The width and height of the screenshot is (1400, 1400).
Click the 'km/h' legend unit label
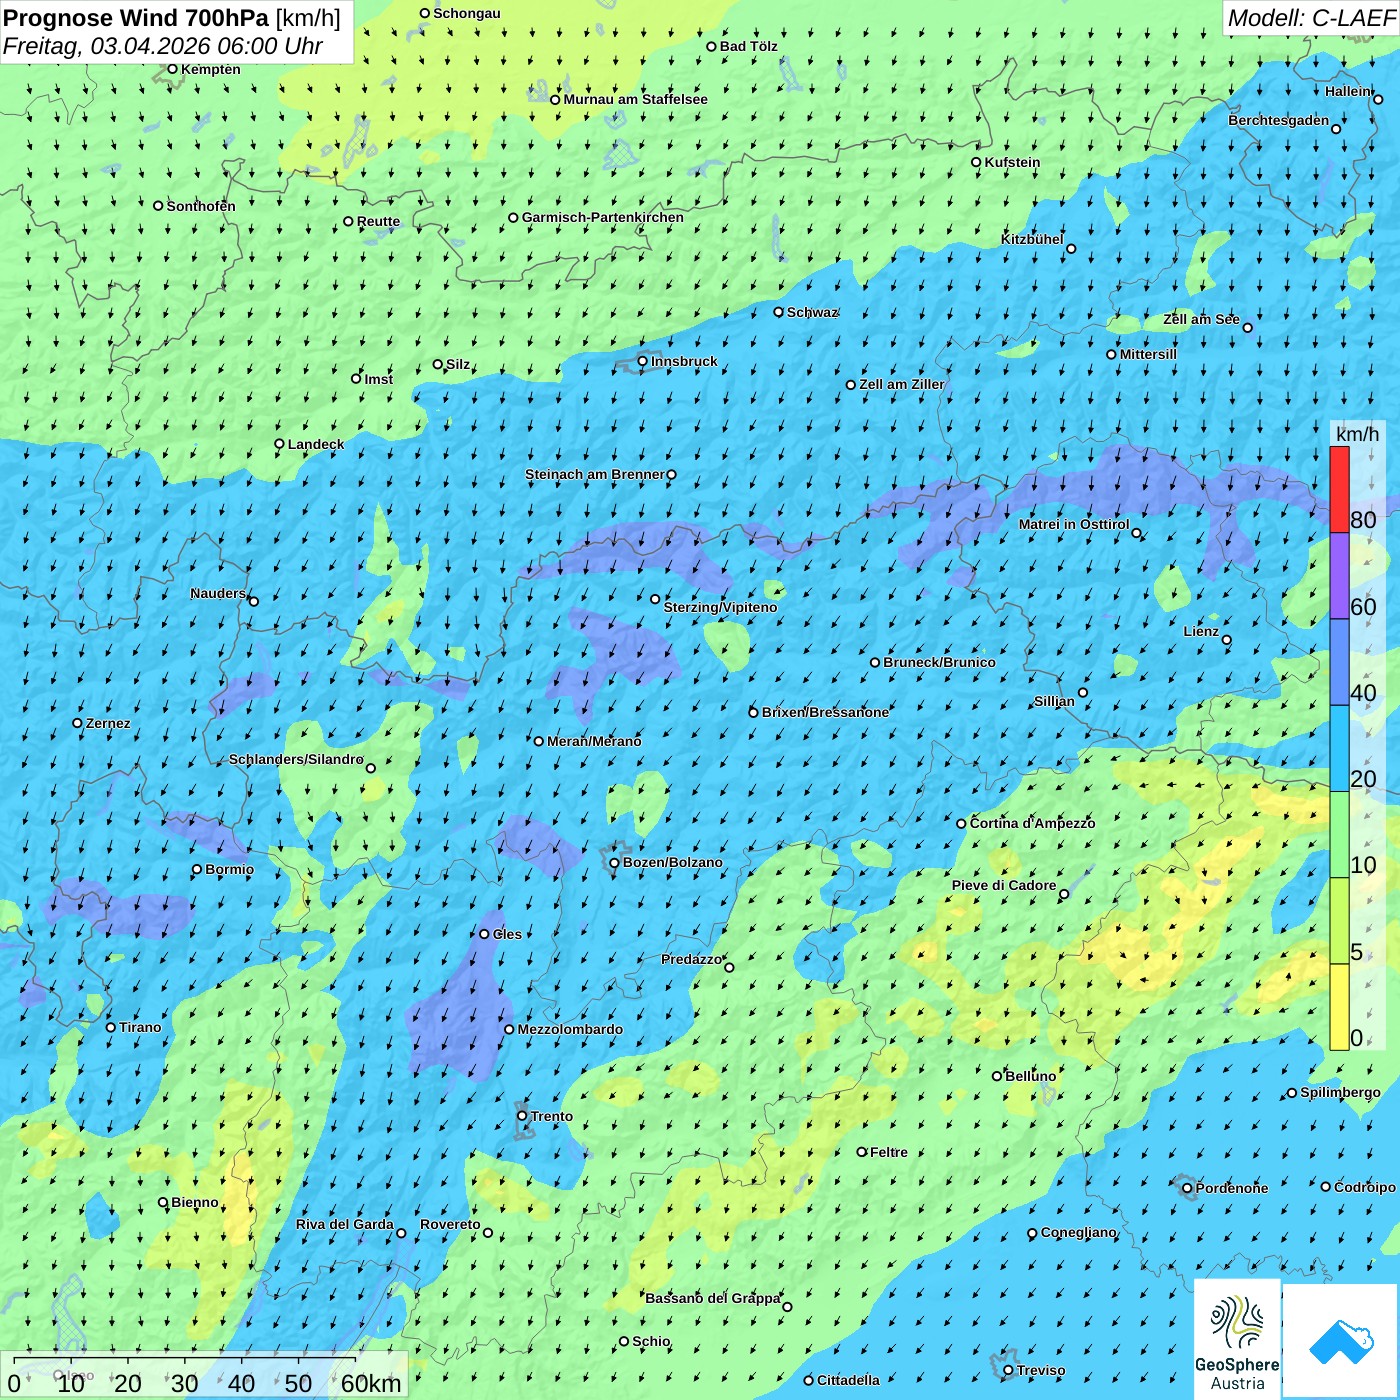(1357, 434)
